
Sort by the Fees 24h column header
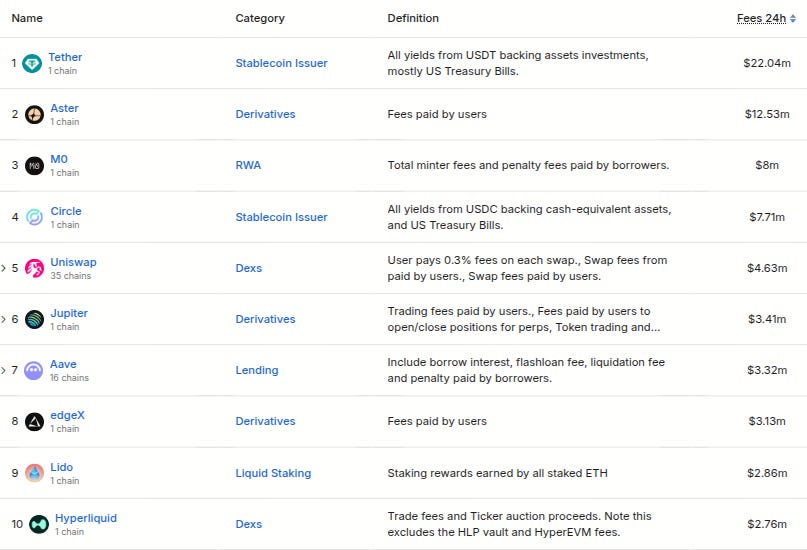pos(761,19)
